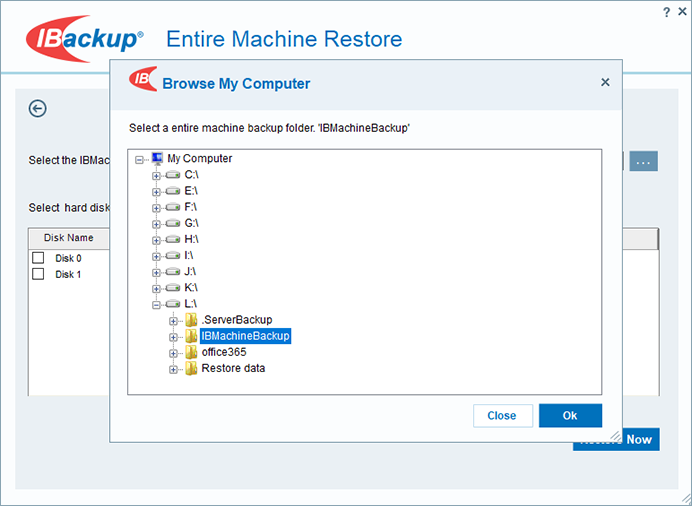
Task: Select the E:\ drive label
Action: (191, 191)
